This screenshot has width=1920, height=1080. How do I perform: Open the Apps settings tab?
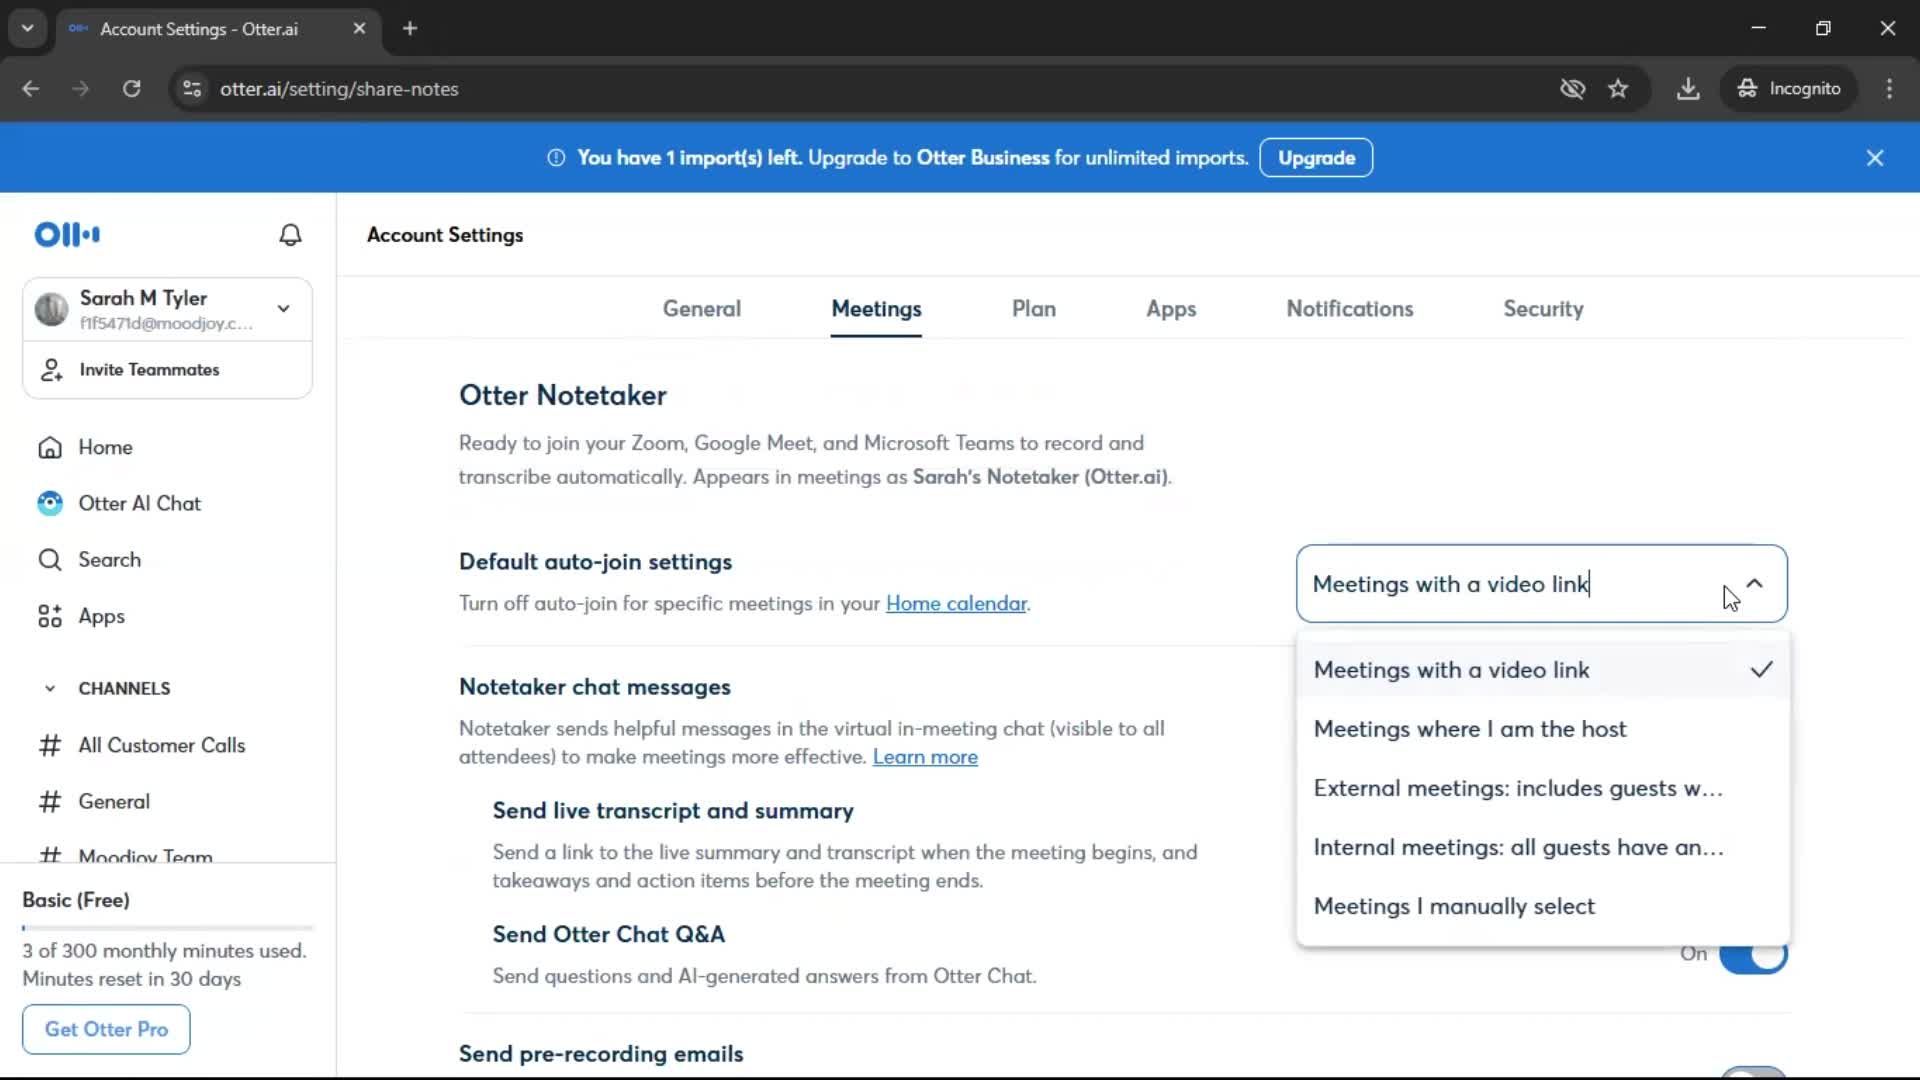click(x=1171, y=309)
